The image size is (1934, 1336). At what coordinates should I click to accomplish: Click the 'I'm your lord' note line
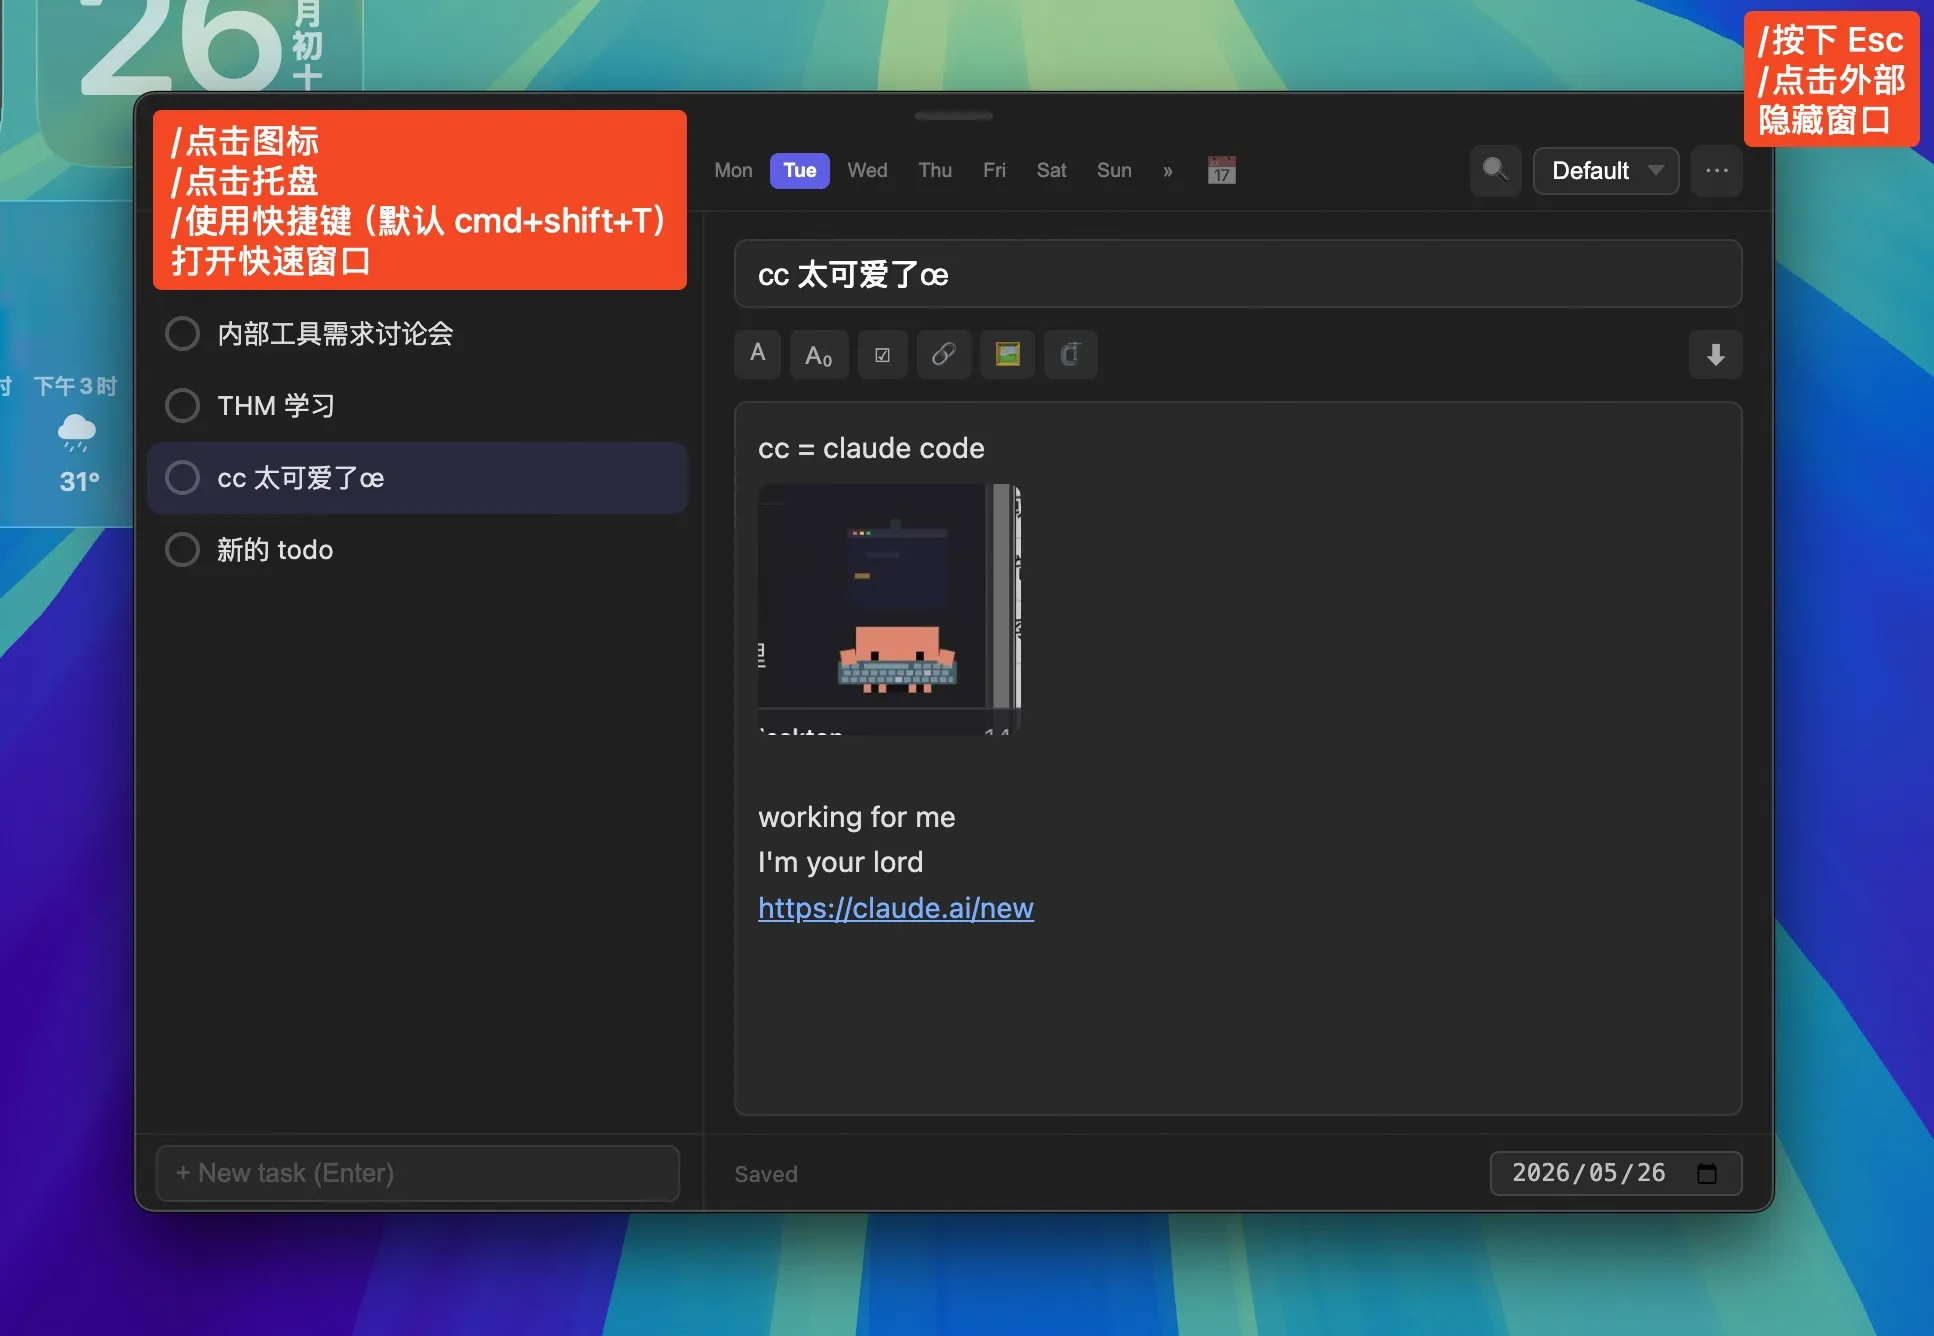pyautogui.click(x=840, y=862)
